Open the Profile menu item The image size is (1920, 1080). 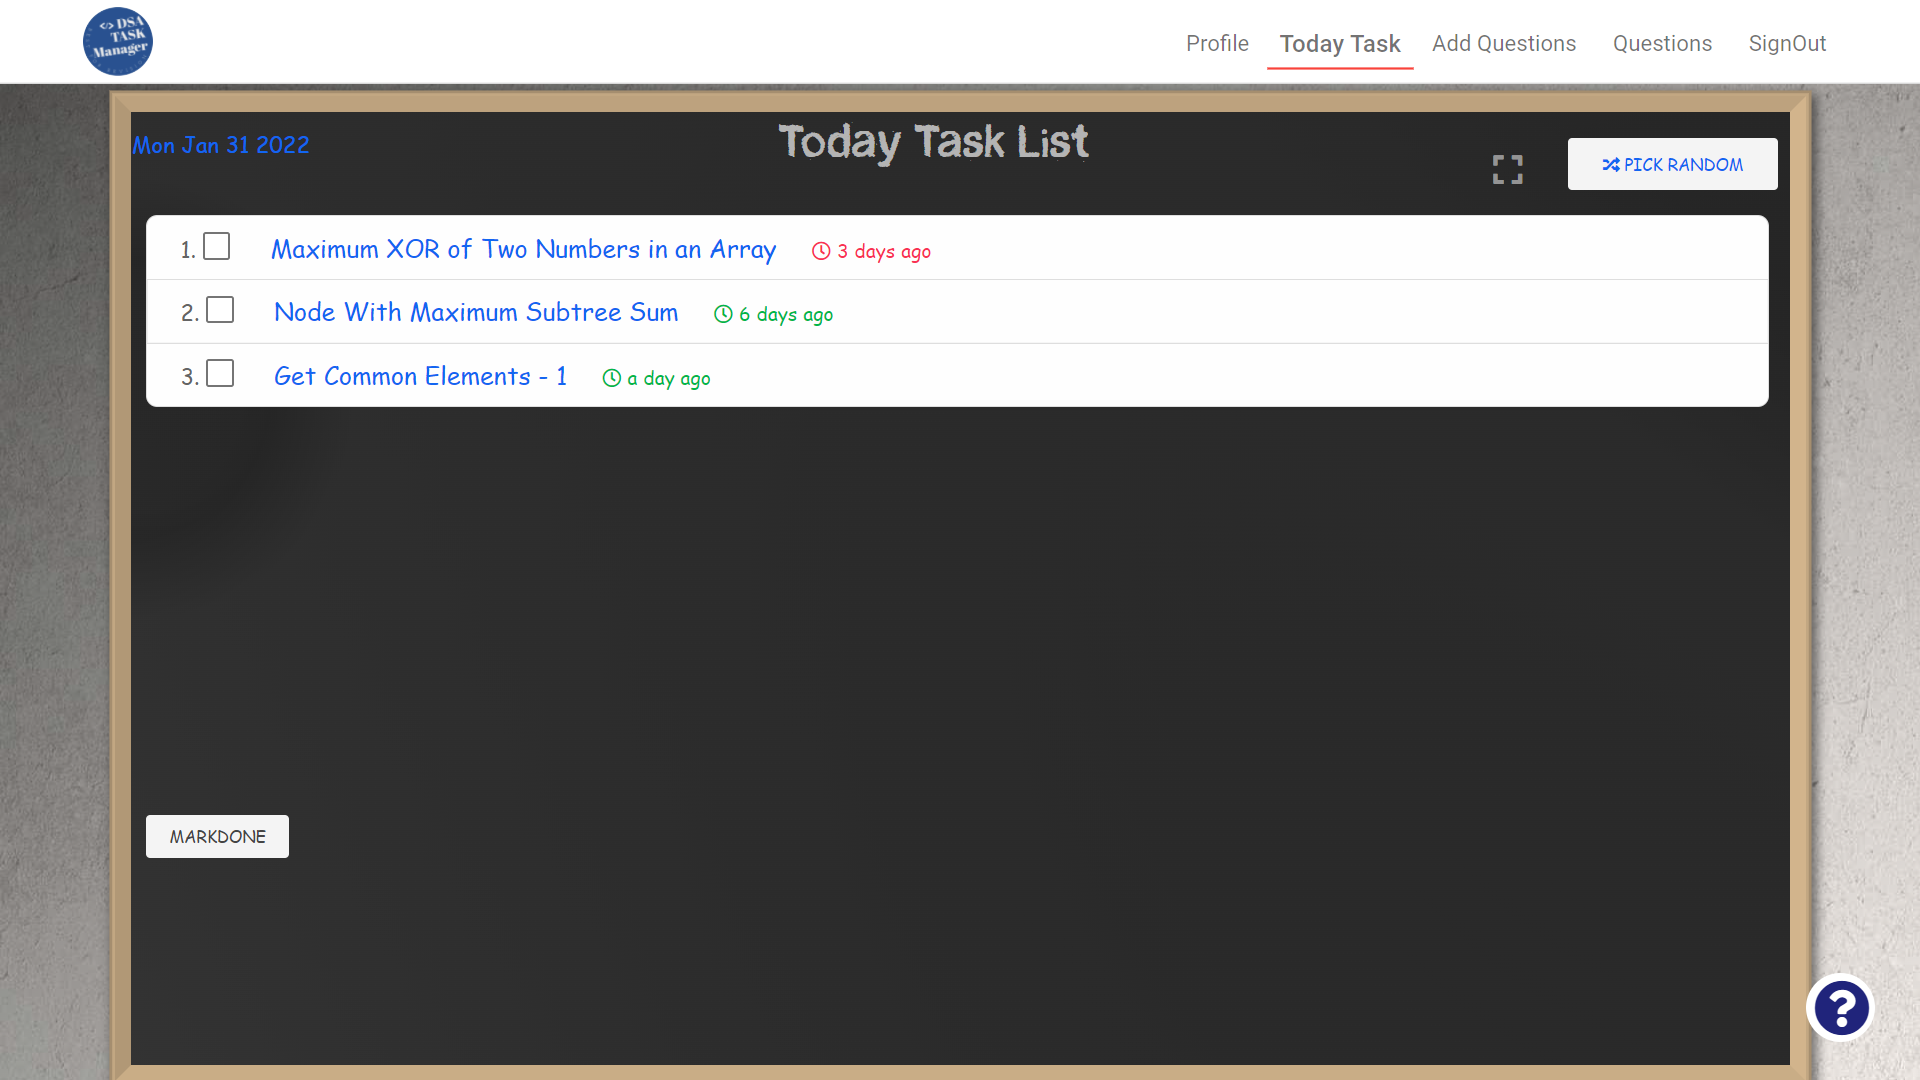(x=1217, y=43)
